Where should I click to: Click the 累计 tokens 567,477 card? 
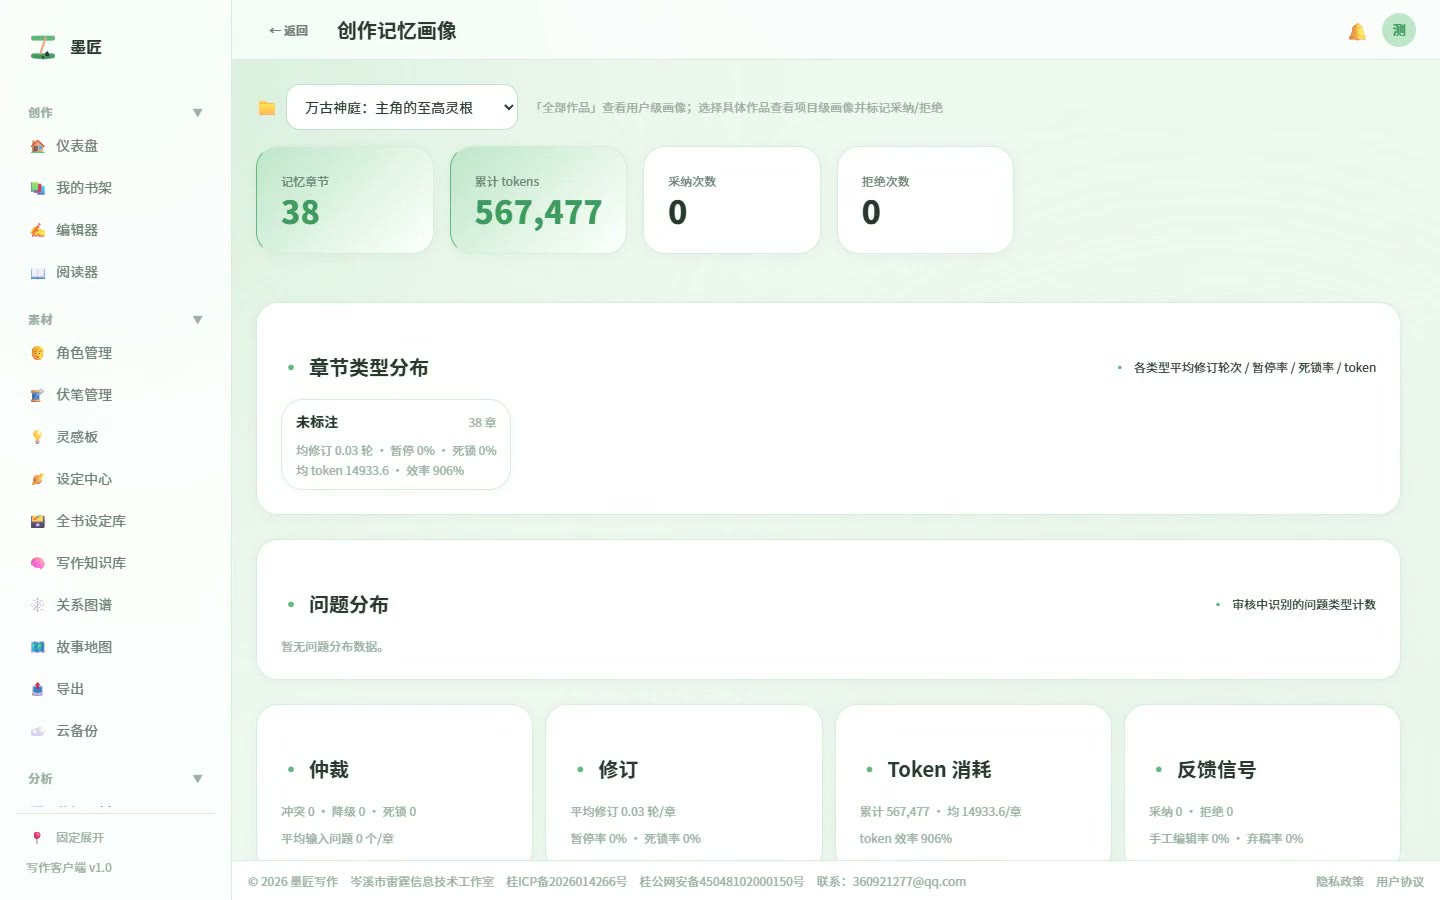point(538,200)
